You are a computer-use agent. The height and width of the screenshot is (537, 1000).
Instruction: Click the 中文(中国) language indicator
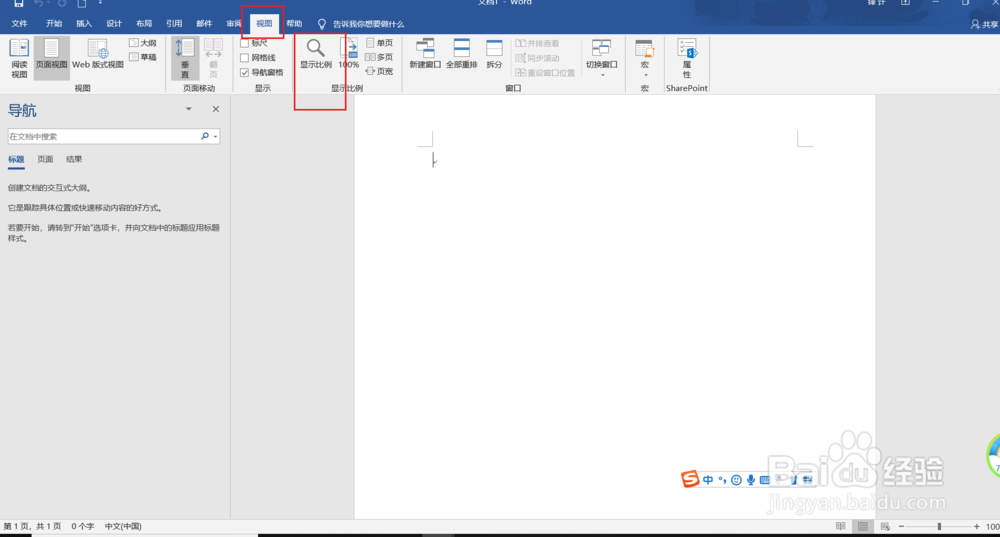click(x=123, y=526)
